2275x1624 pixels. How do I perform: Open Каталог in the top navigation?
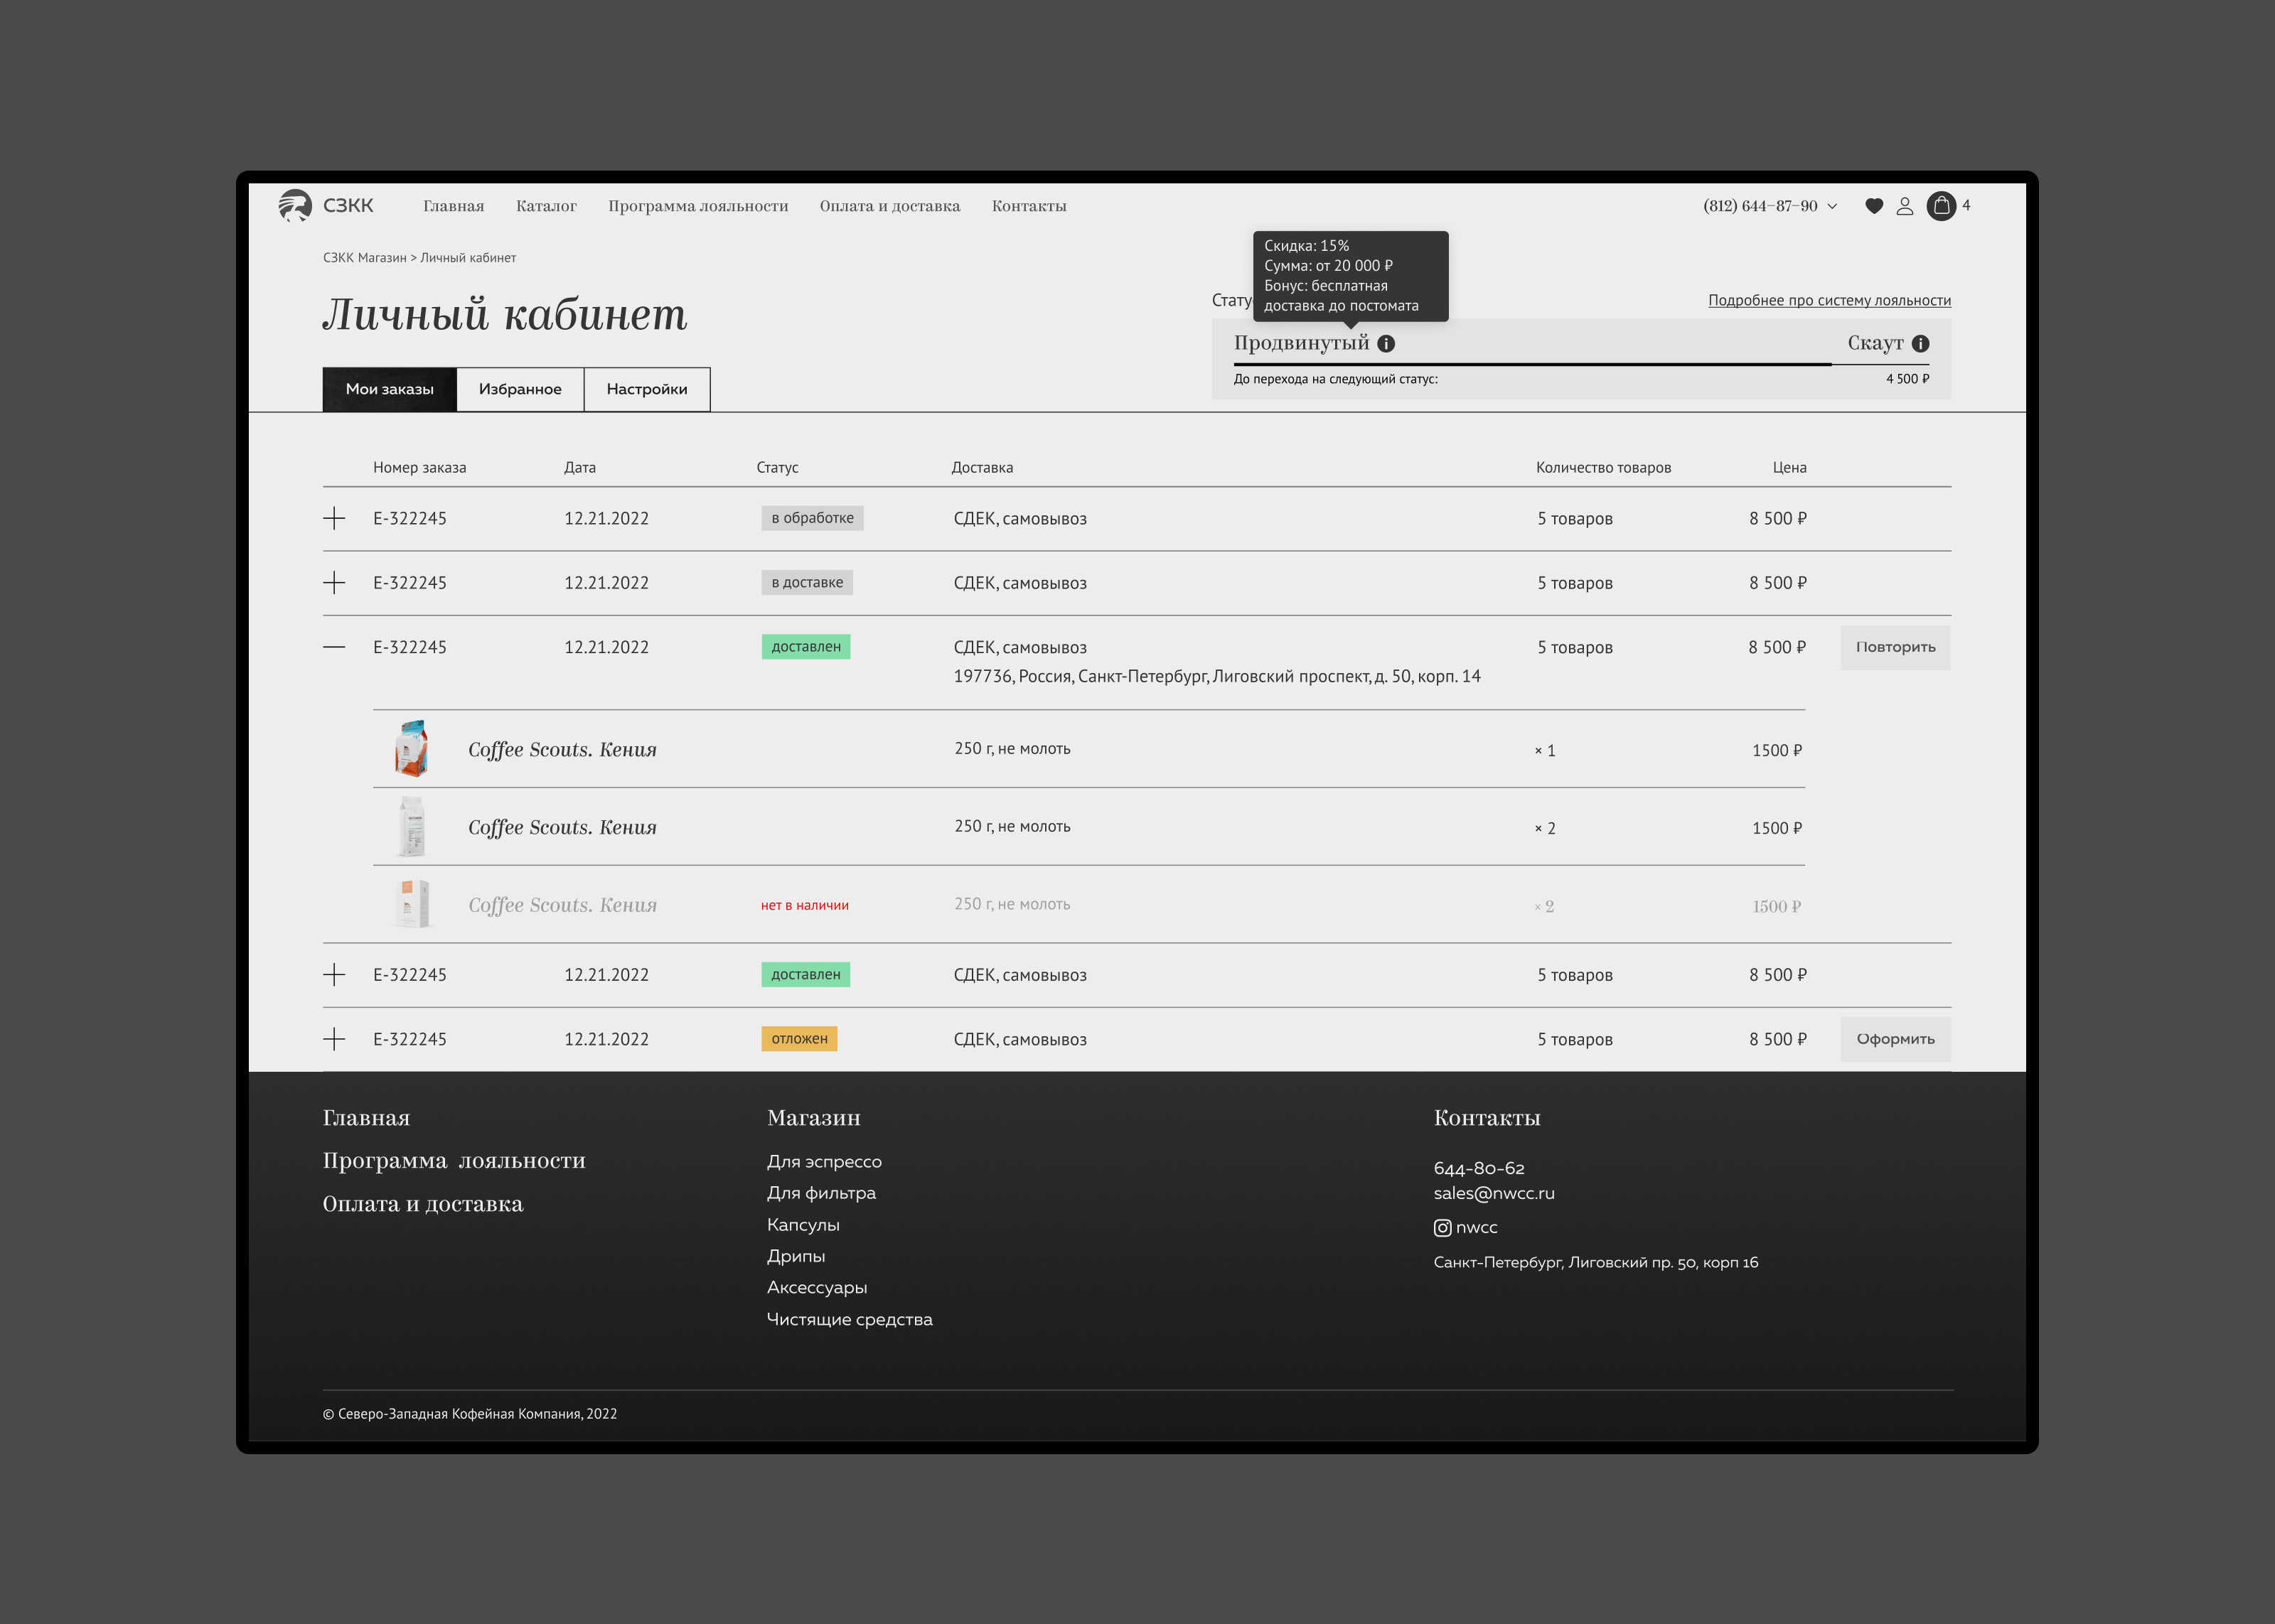[x=546, y=206]
